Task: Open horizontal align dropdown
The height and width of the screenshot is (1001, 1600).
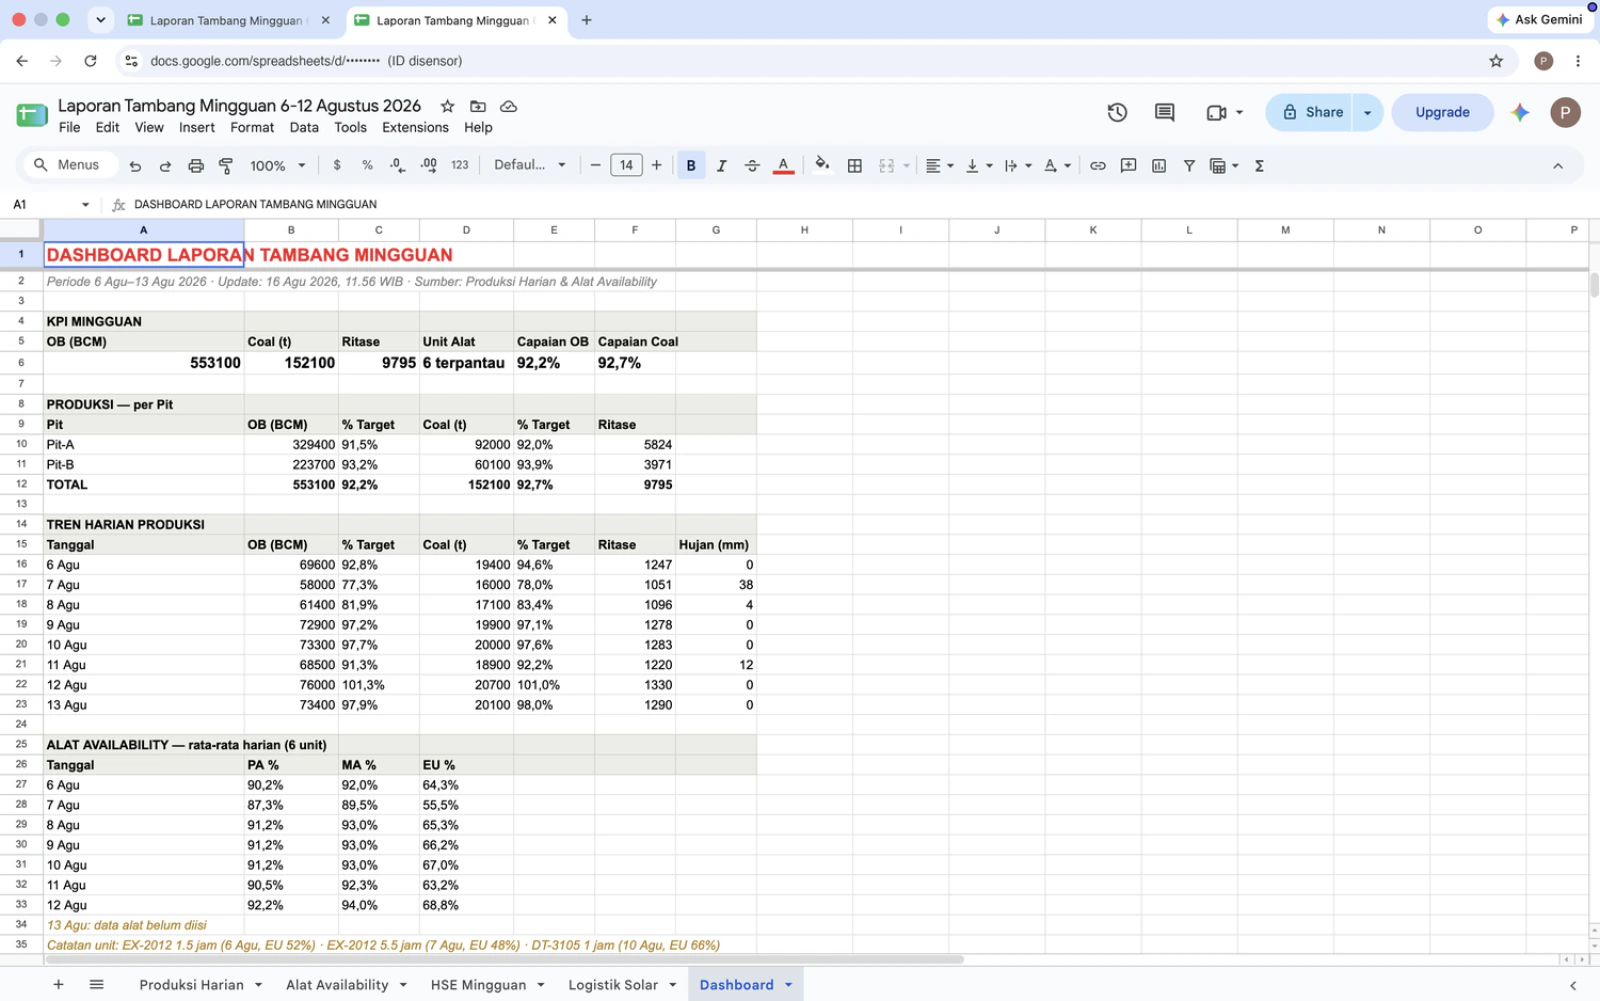Action: click(938, 166)
